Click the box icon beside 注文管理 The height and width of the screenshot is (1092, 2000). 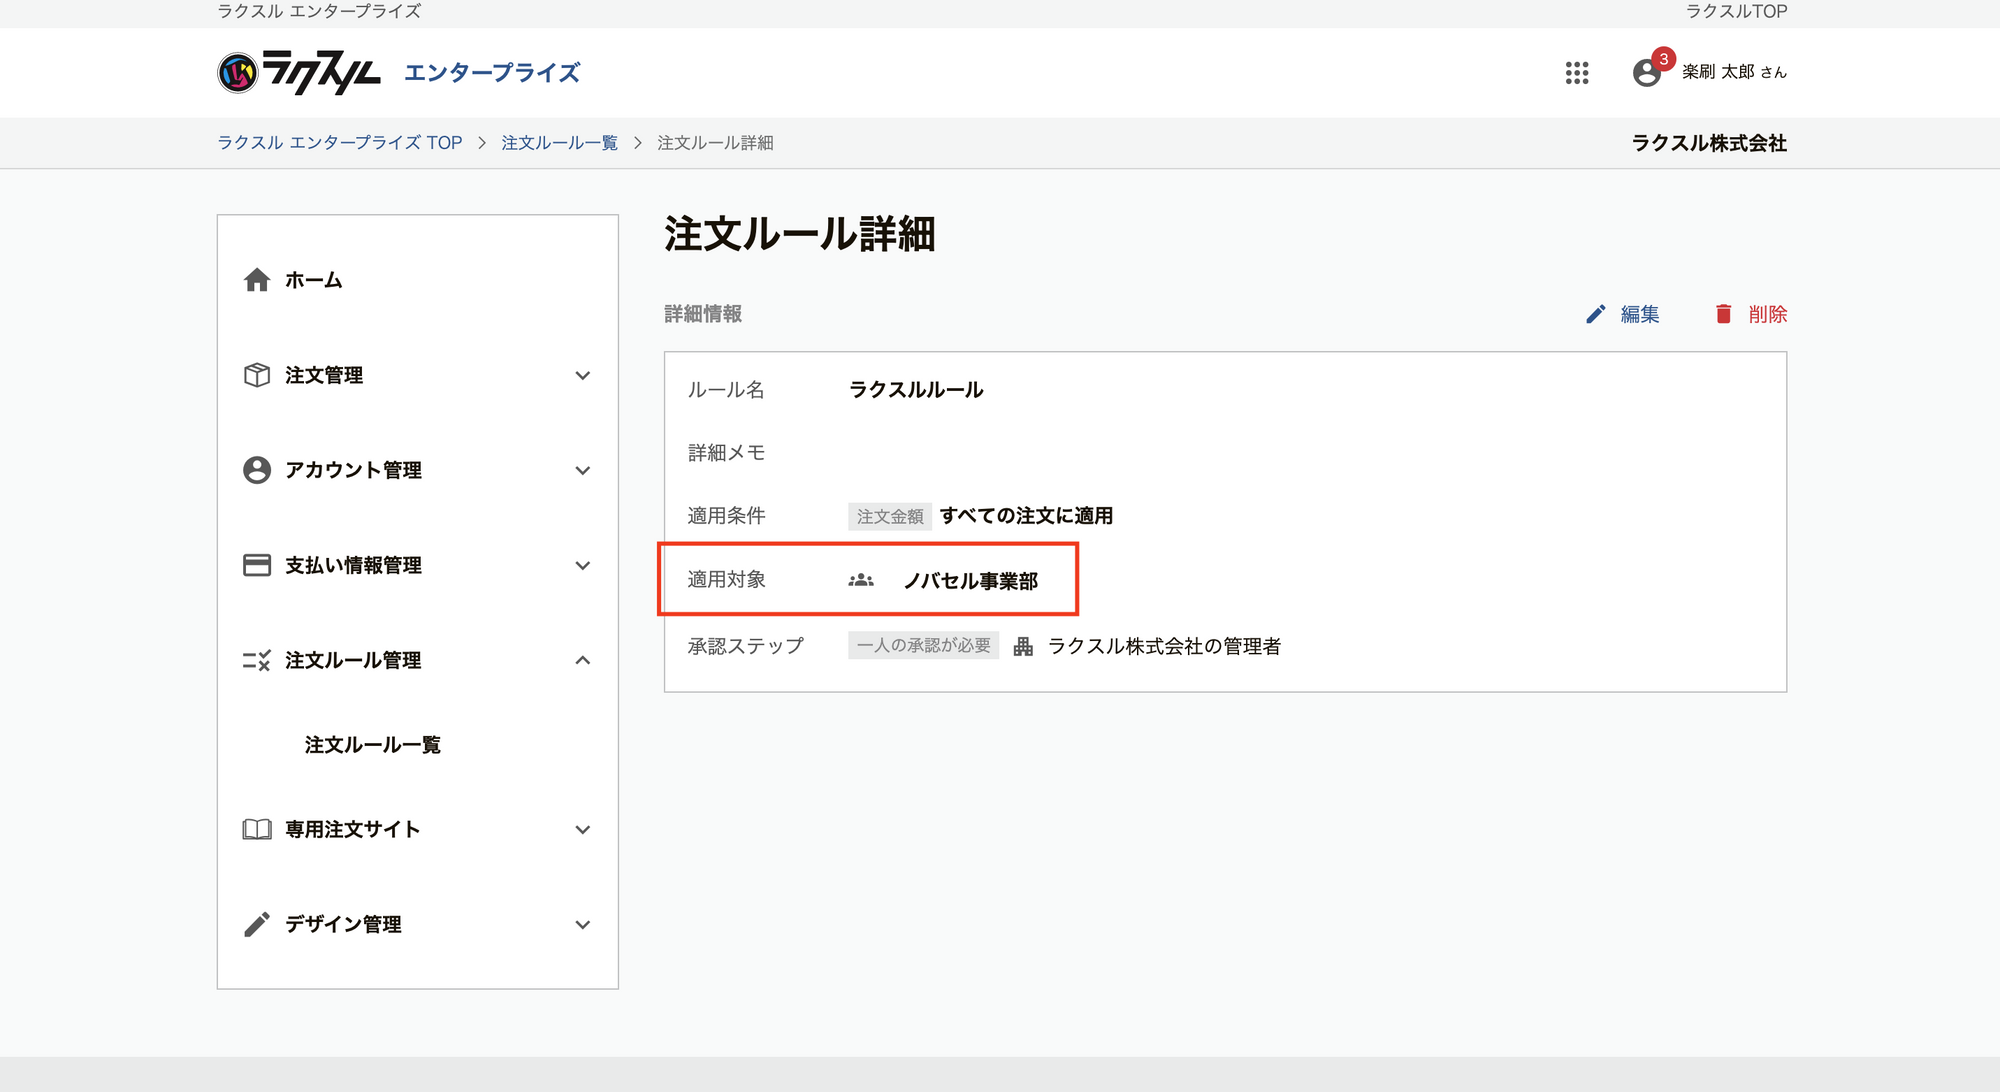pyautogui.click(x=257, y=375)
